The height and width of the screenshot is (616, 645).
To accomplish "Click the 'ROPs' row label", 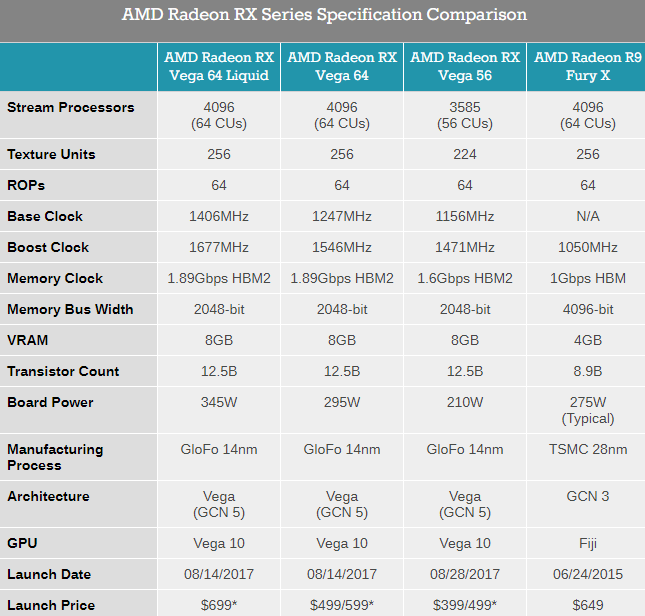I will pyautogui.click(x=26, y=185).
